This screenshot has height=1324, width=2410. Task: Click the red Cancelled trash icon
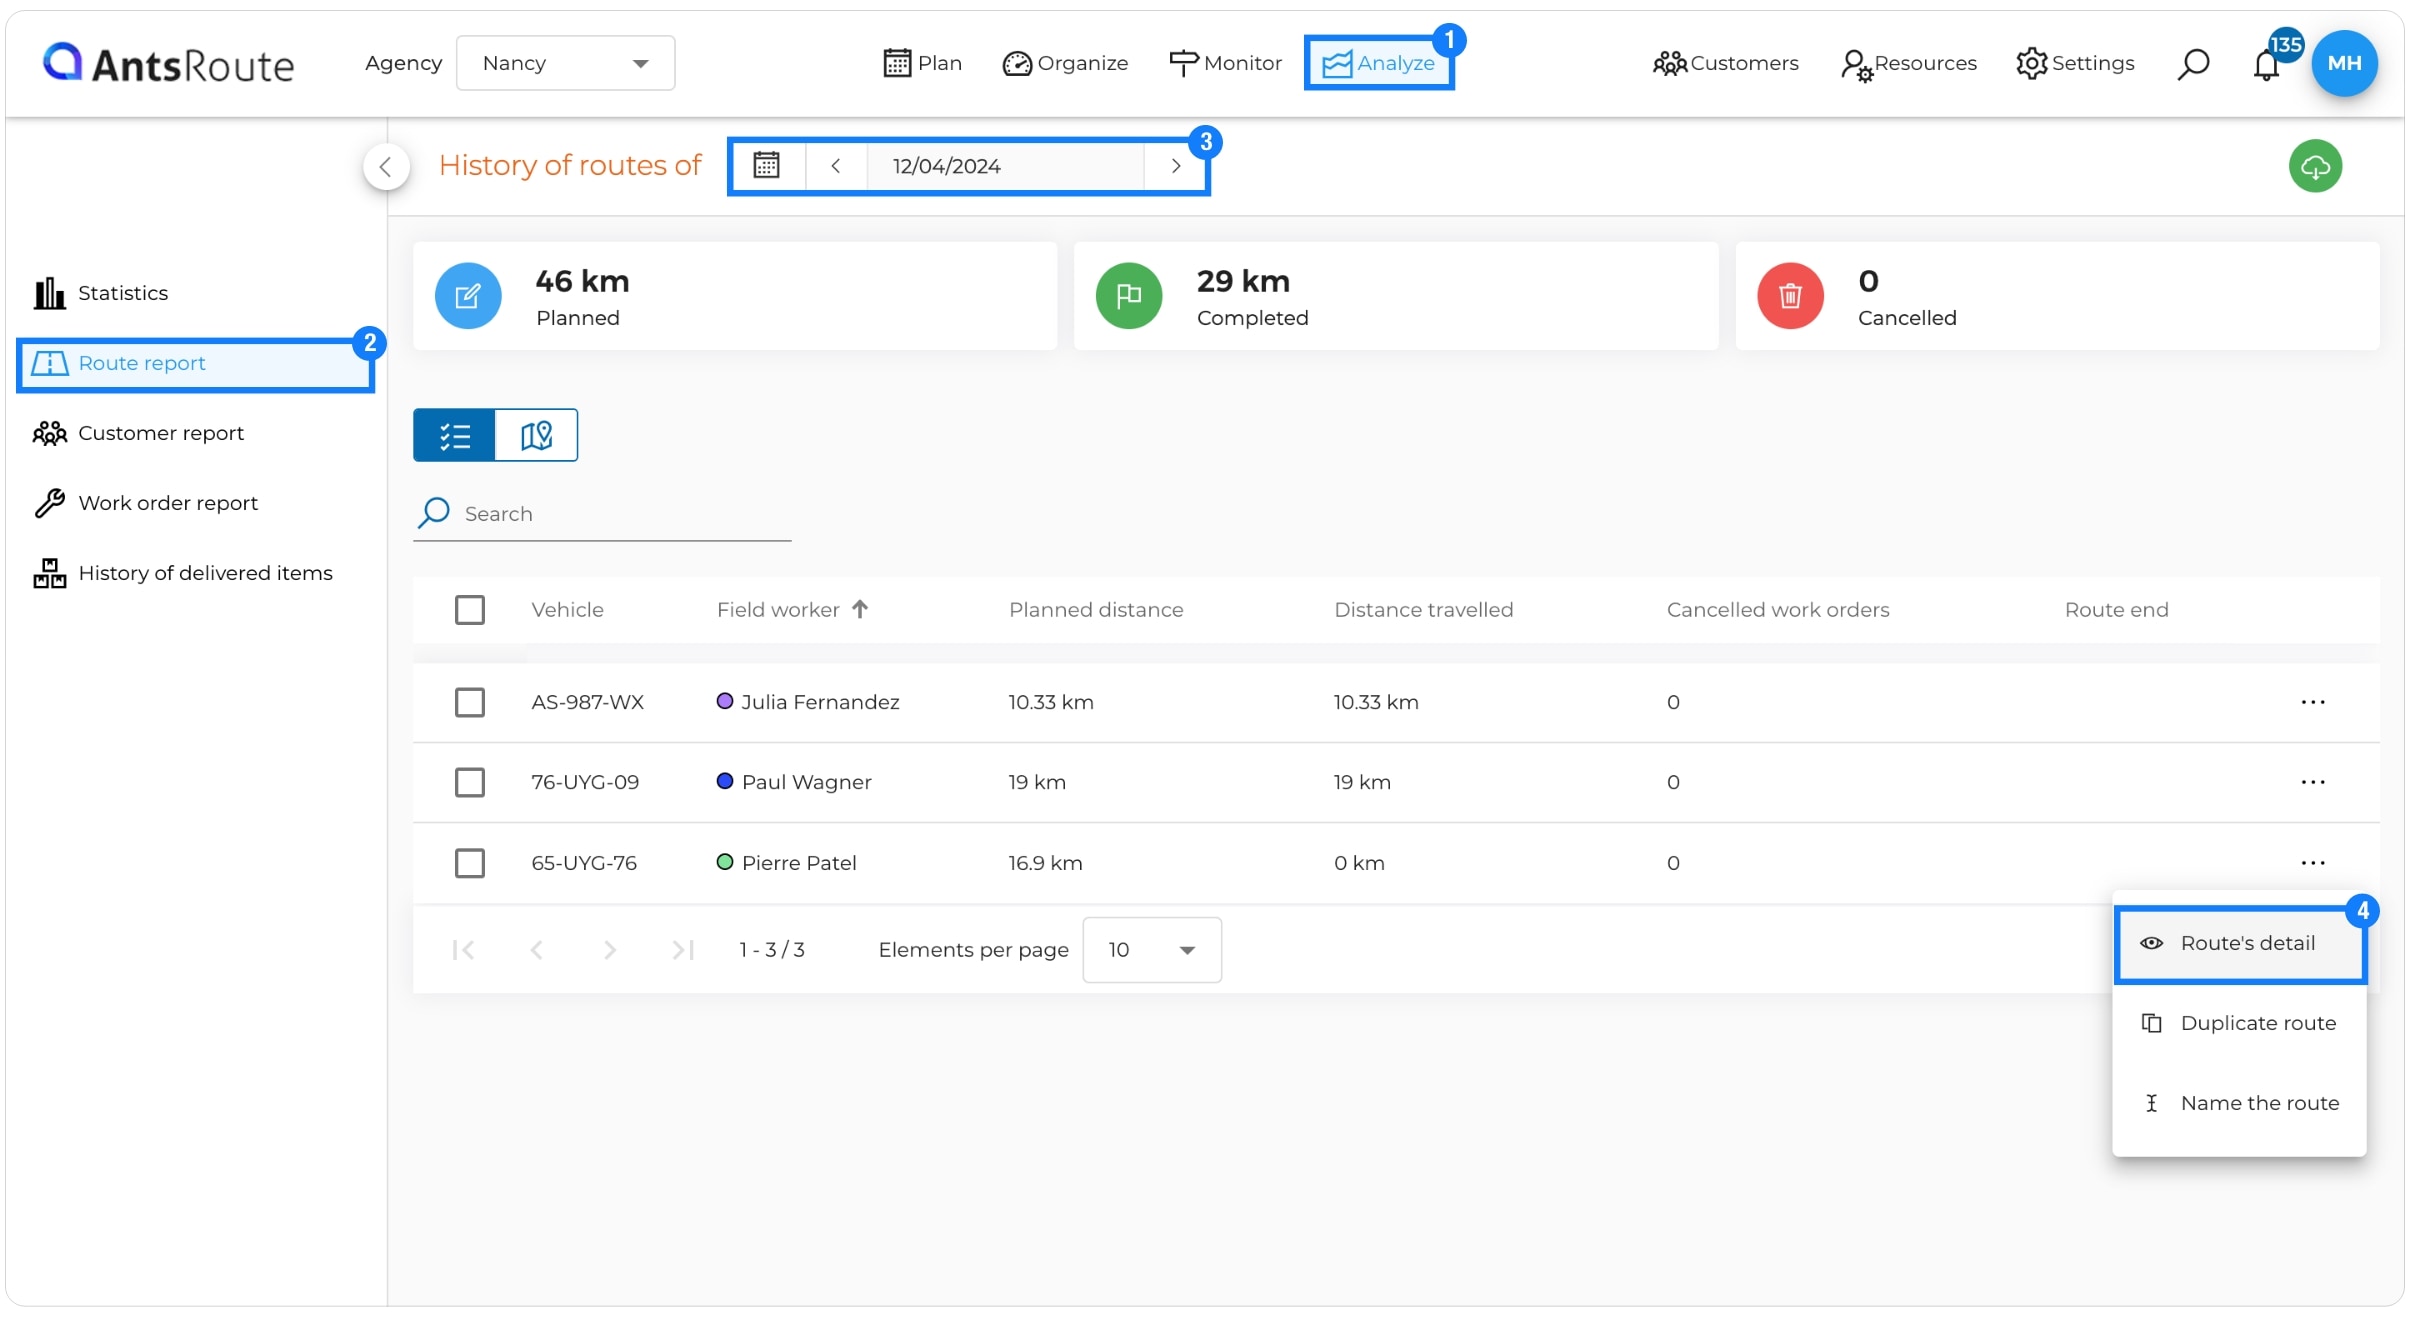point(1790,296)
